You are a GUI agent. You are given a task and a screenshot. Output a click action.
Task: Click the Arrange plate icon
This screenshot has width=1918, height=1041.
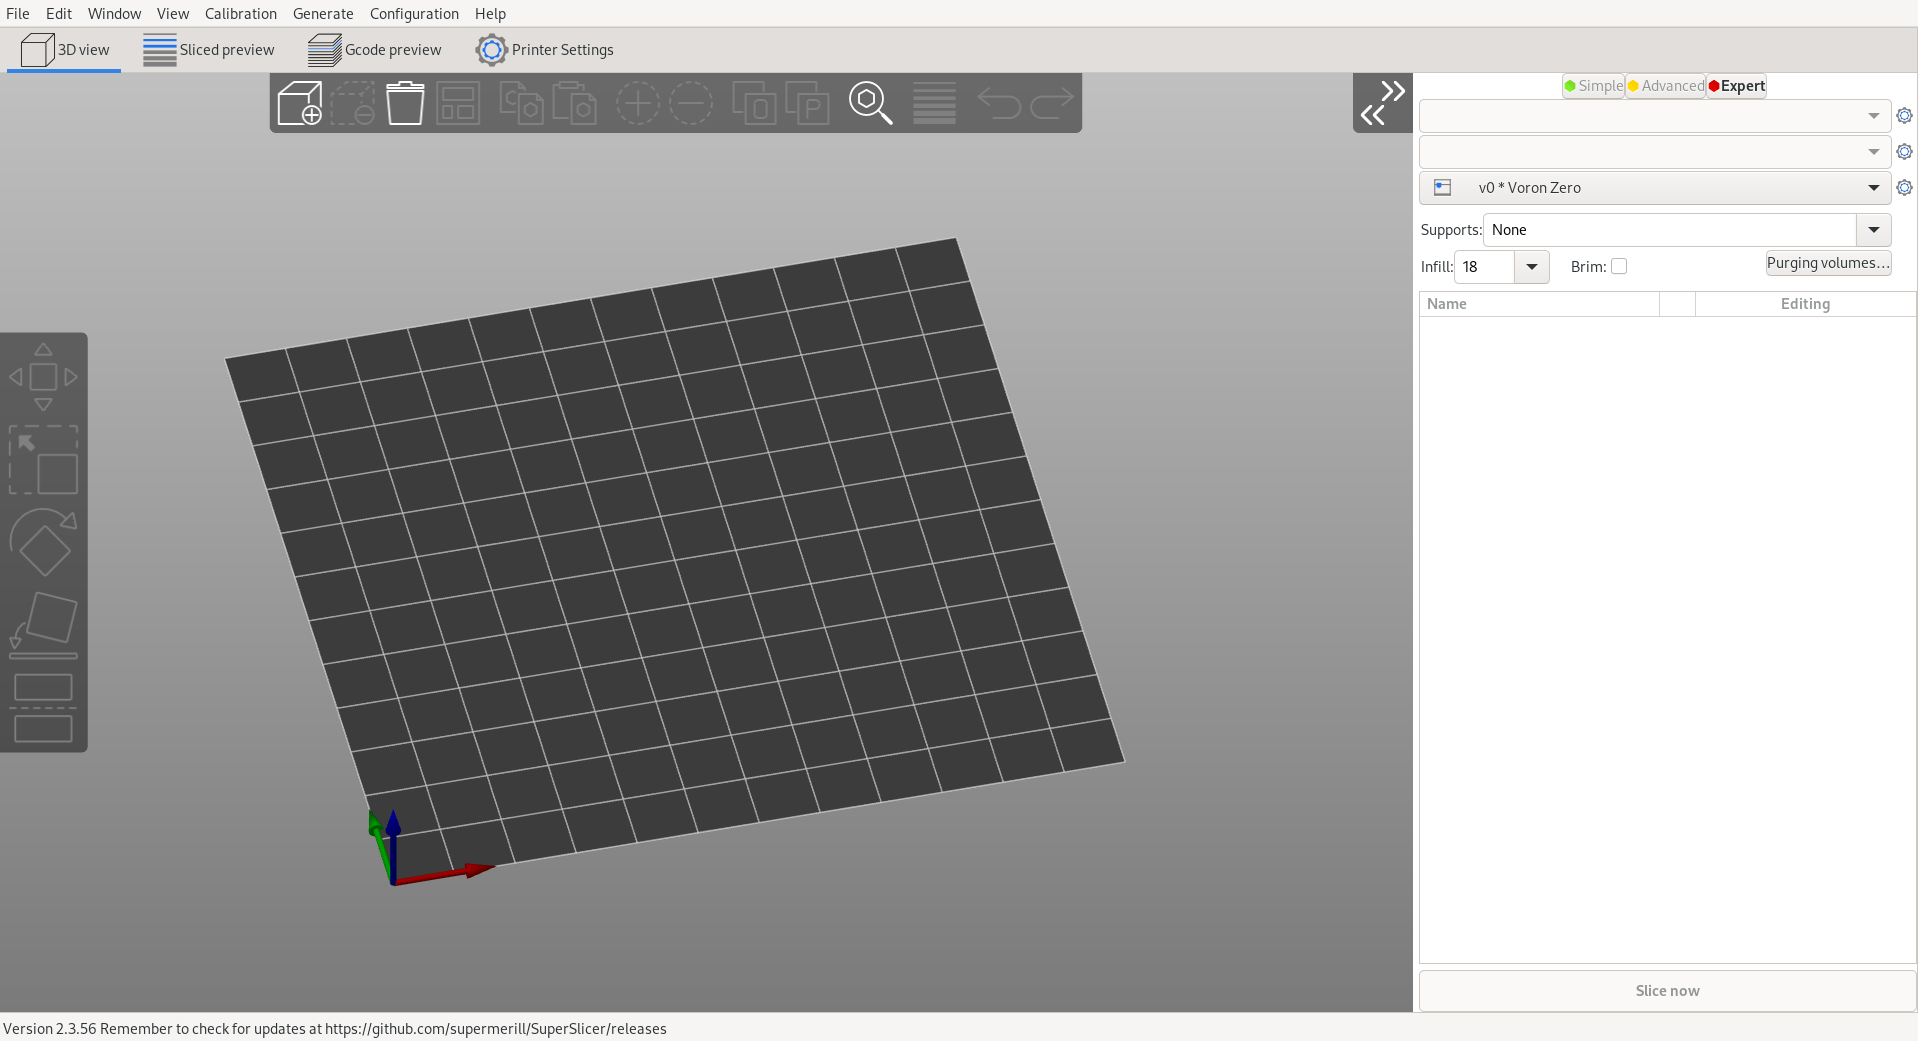(x=458, y=103)
